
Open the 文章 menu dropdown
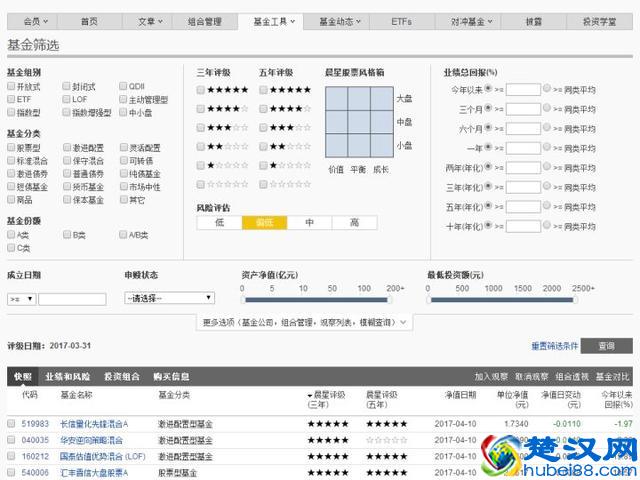coord(147,22)
